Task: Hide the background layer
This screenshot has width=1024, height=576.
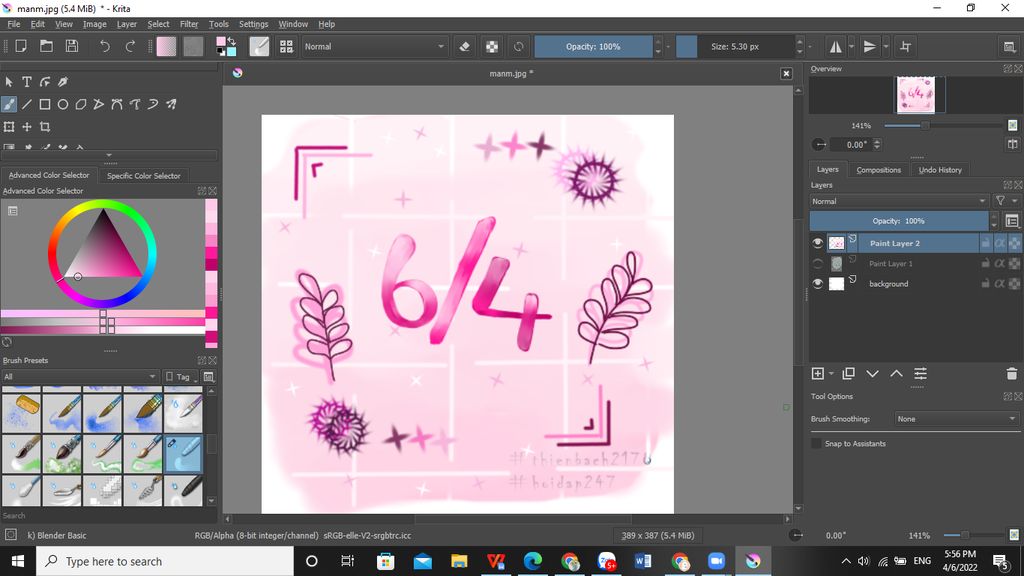Action: tap(818, 283)
